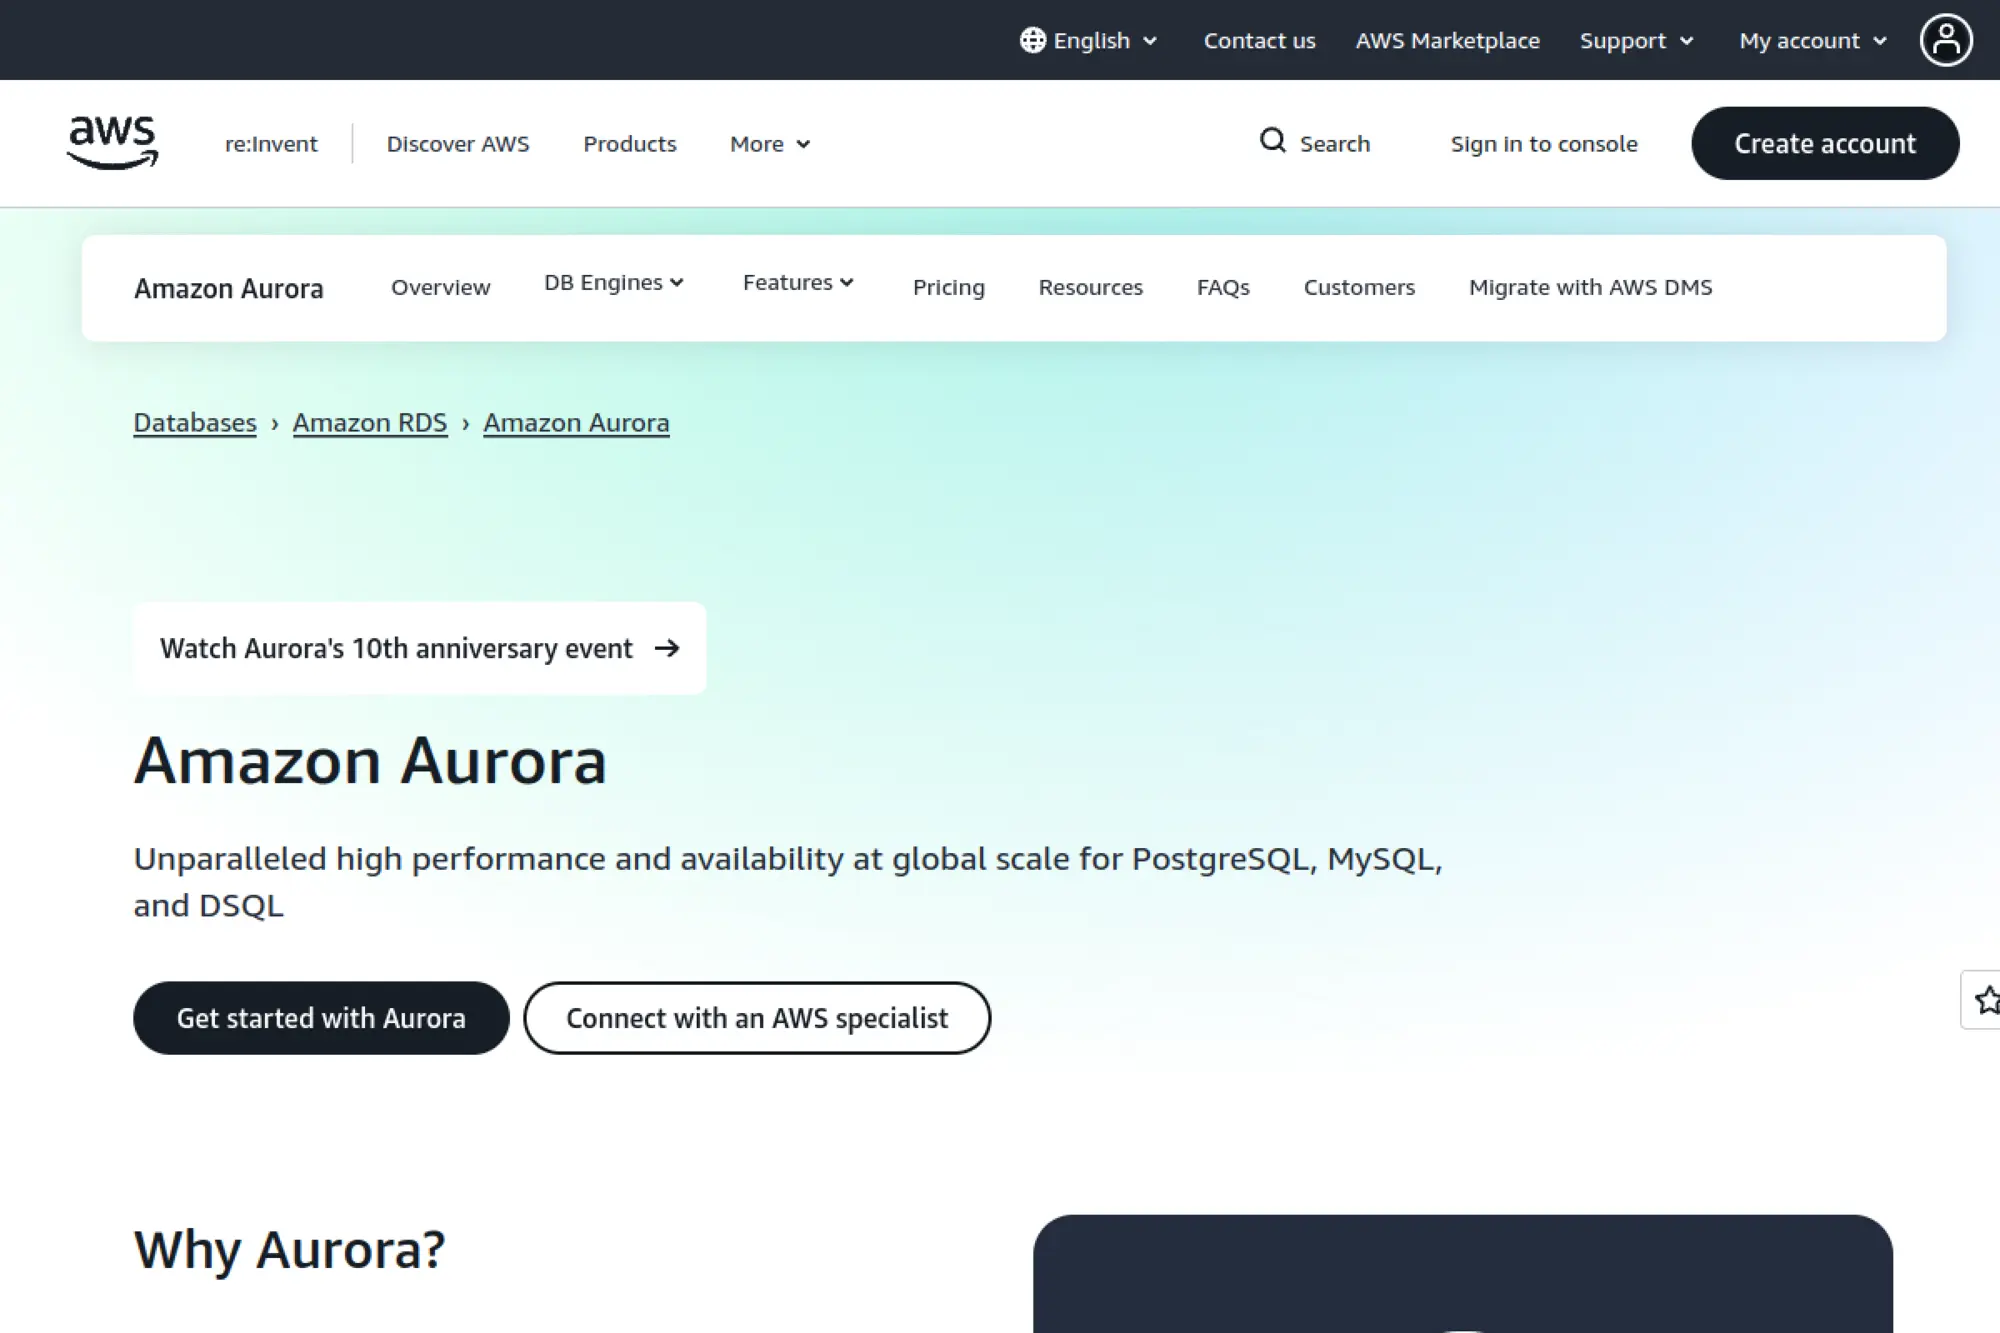Open the More navigation dropdown
The width and height of the screenshot is (2000, 1333).
click(x=769, y=144)
